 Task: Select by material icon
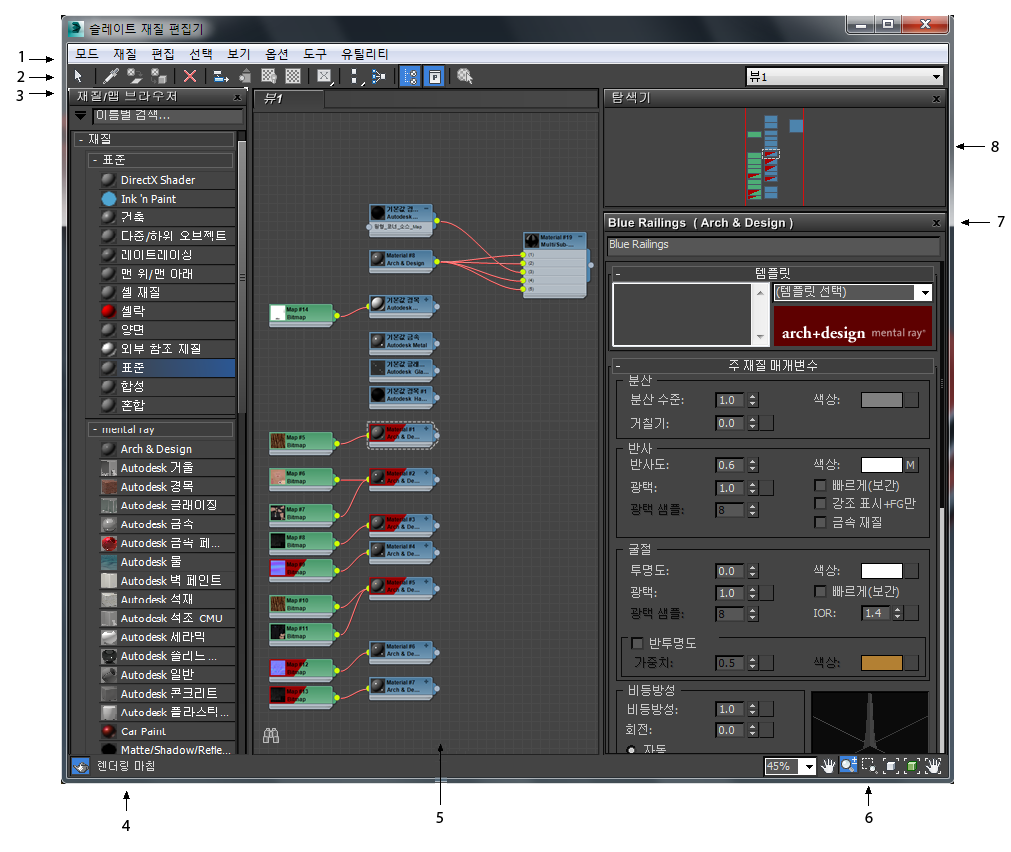(465, 76)
